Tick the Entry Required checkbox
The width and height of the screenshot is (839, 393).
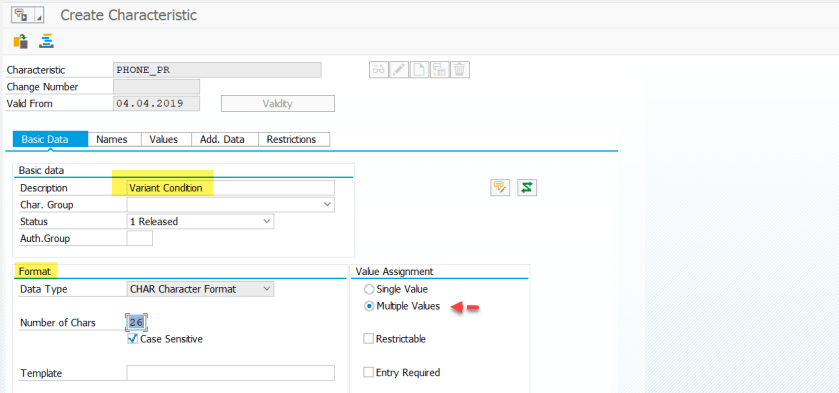point(368,372)
